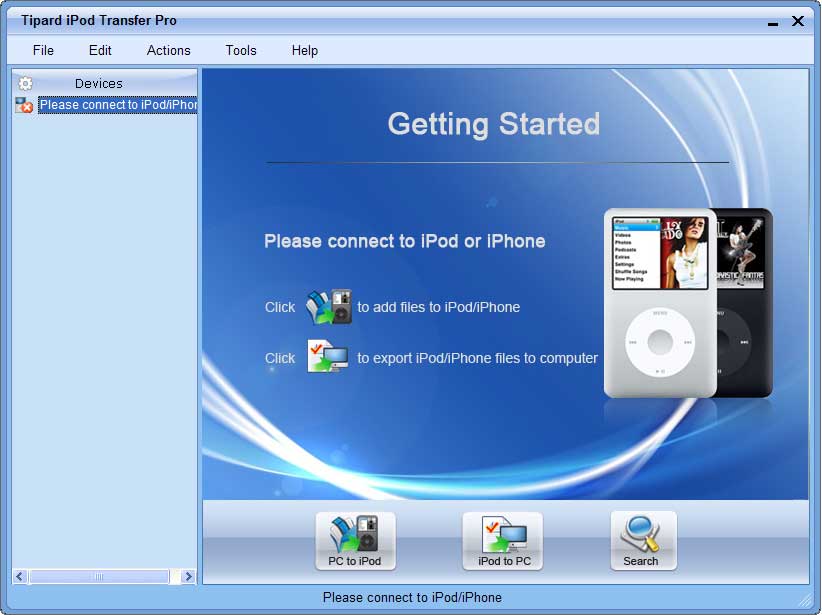822x615 pixels.
Task: Click the black iPod classic image
Action: pos(745,303)
